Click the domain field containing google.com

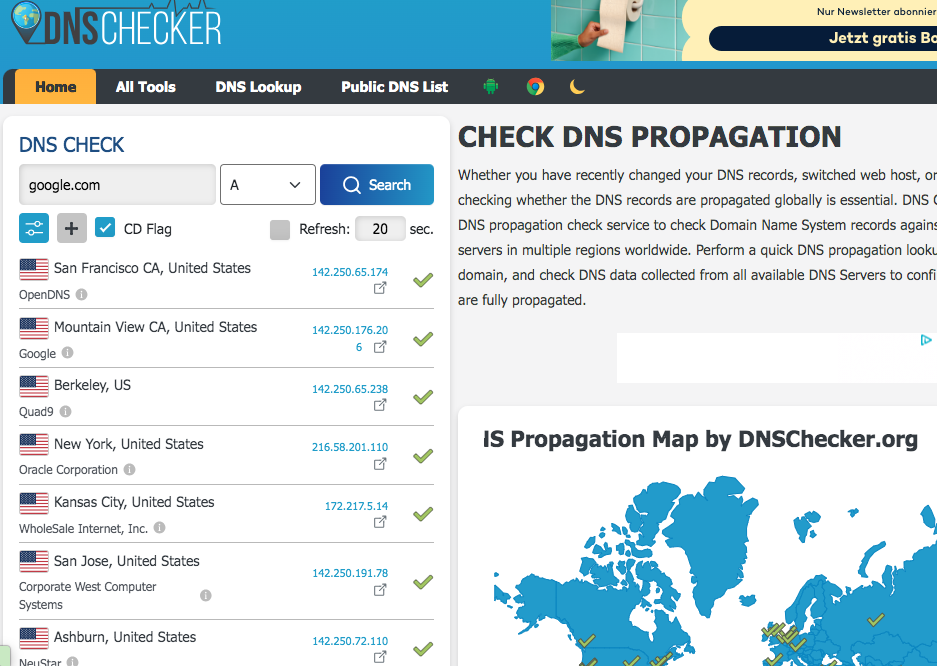(x=117, y=185)
